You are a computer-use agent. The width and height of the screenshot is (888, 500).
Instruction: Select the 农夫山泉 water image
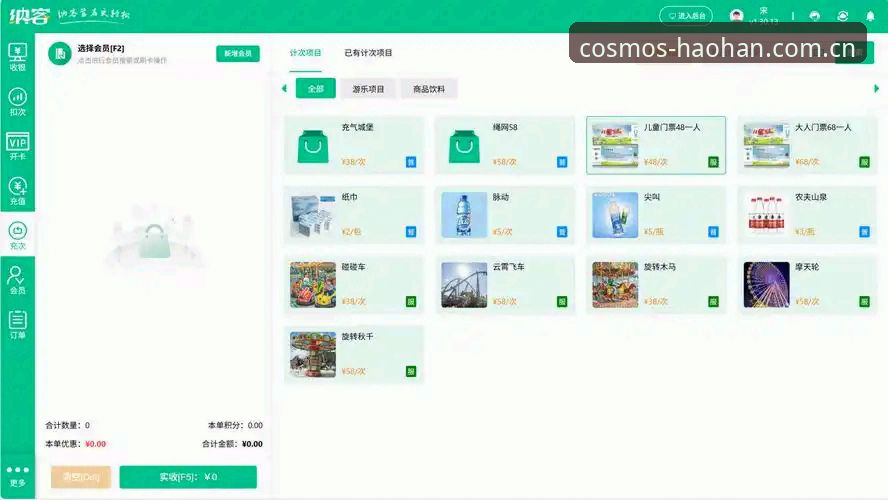click(x=766, y=215)
